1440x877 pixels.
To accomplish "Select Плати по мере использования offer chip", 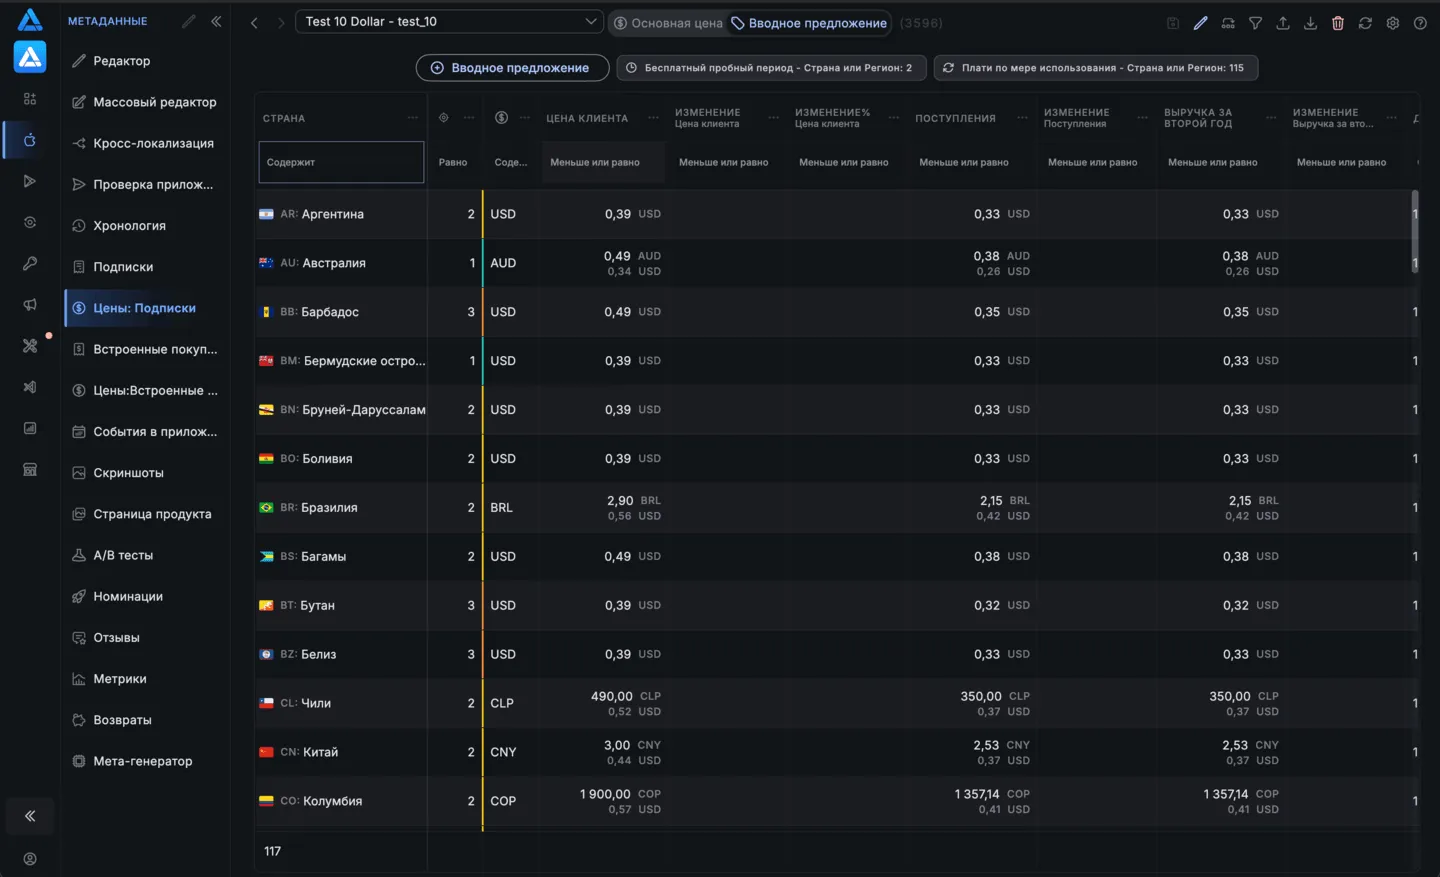I will click(x=1096, y=68).
